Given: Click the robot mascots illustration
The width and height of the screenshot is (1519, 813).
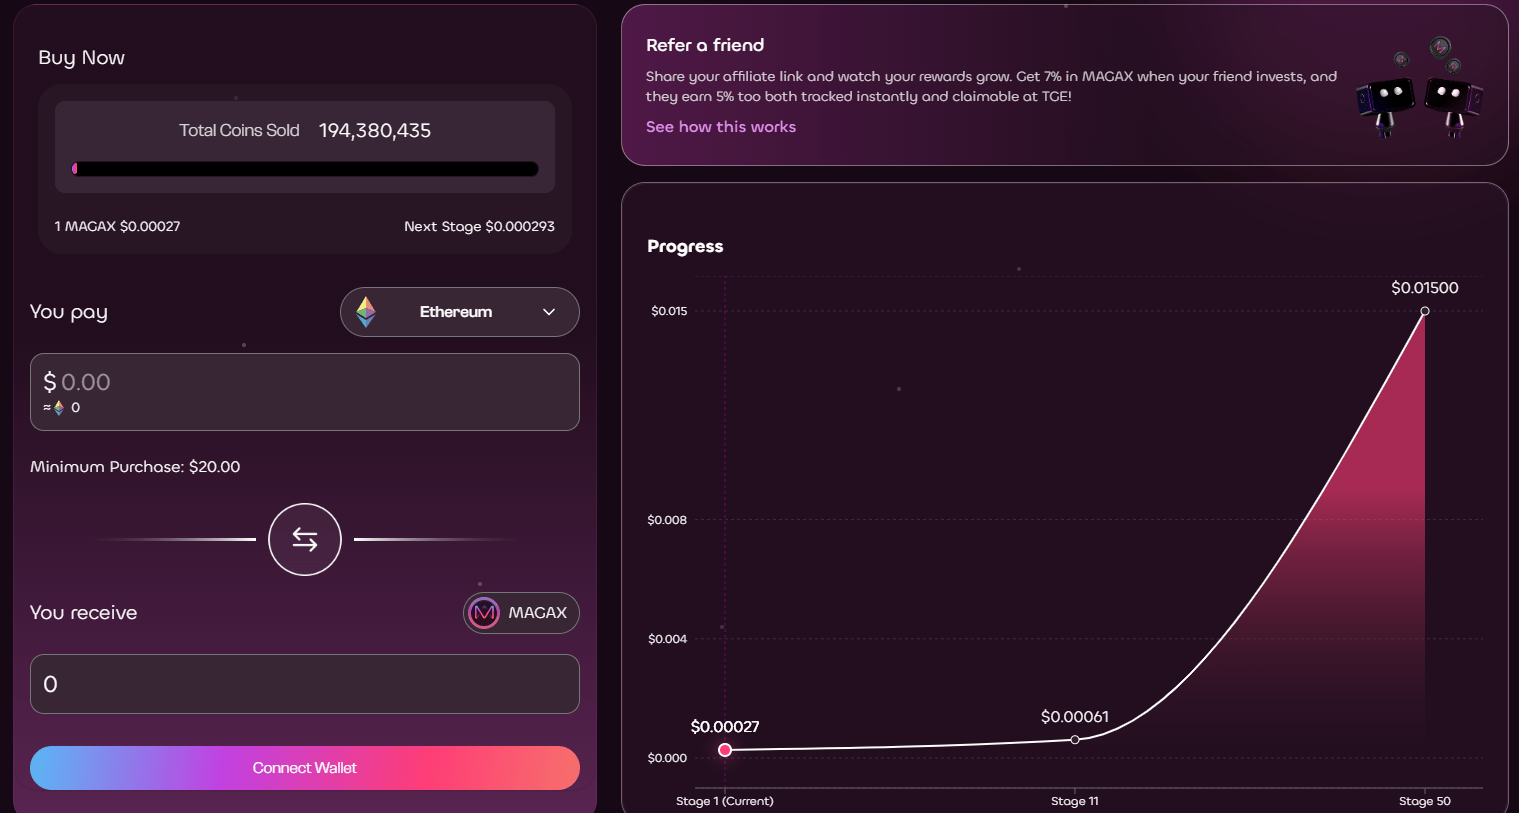Looking at the screenshot, I should click(x=1419, y=90).
